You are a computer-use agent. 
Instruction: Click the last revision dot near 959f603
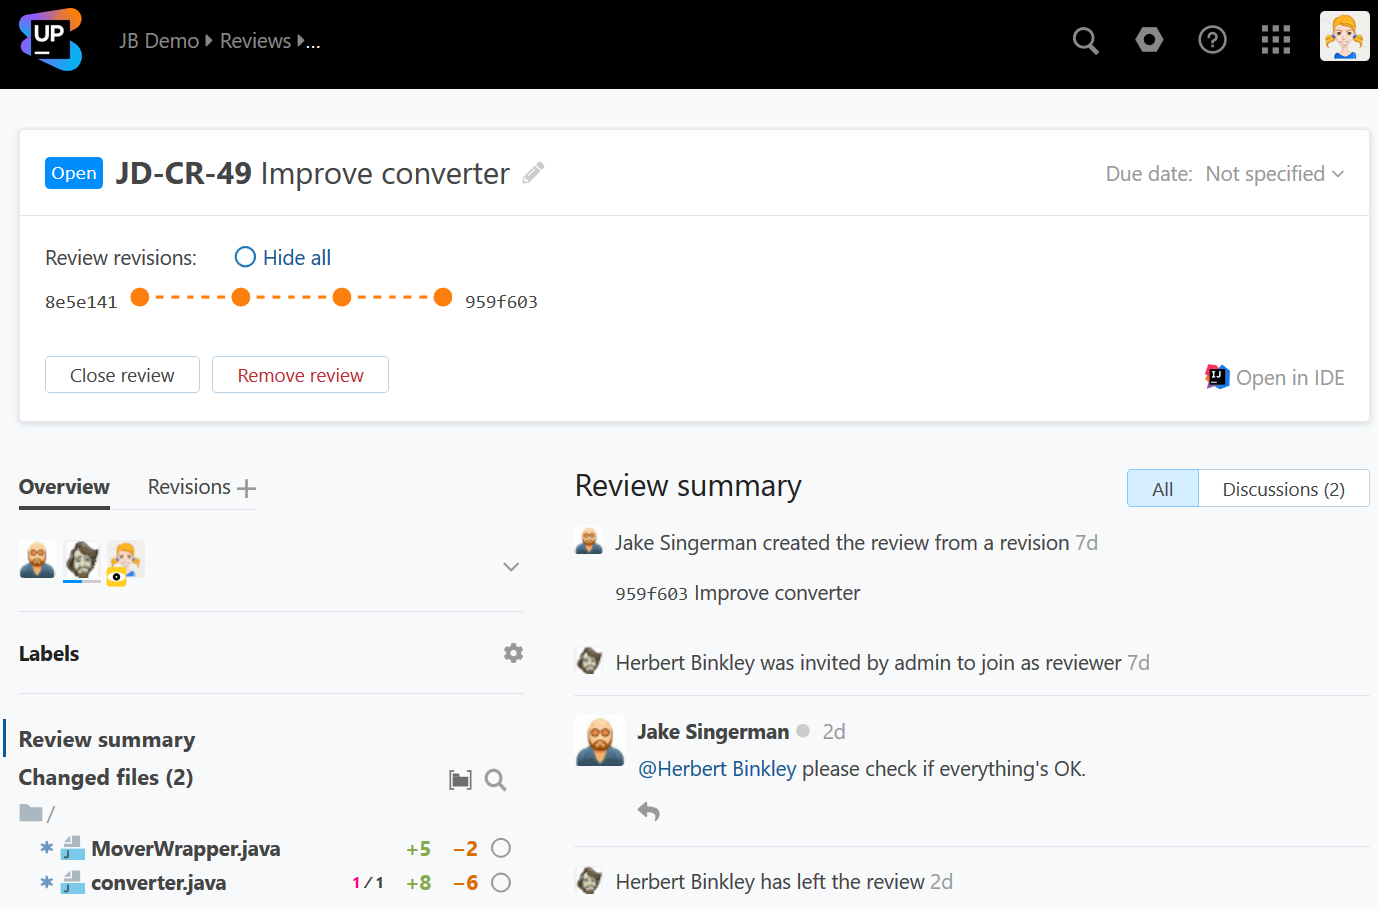coord(443,297)
